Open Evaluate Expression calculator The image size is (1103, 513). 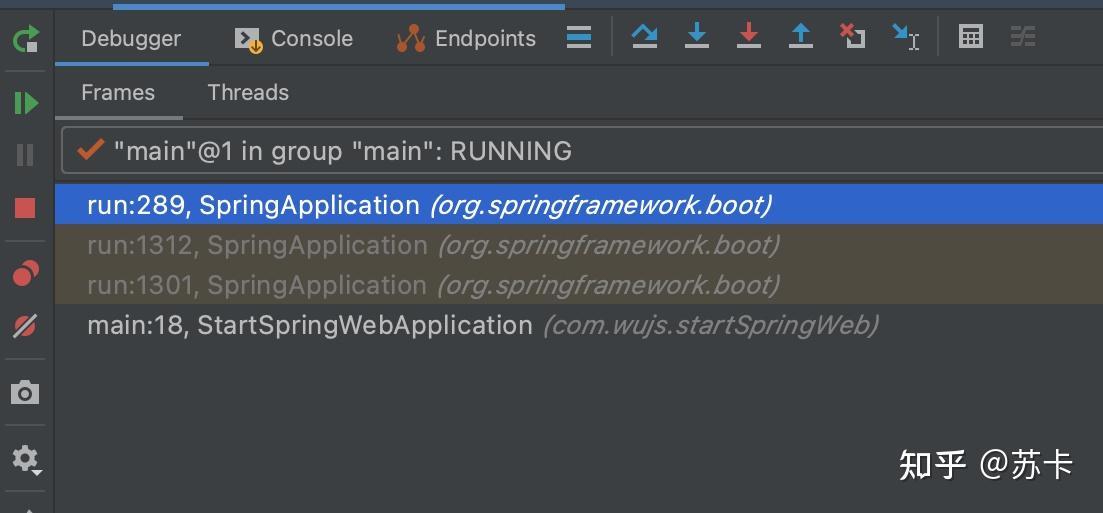tap(971, 36)
